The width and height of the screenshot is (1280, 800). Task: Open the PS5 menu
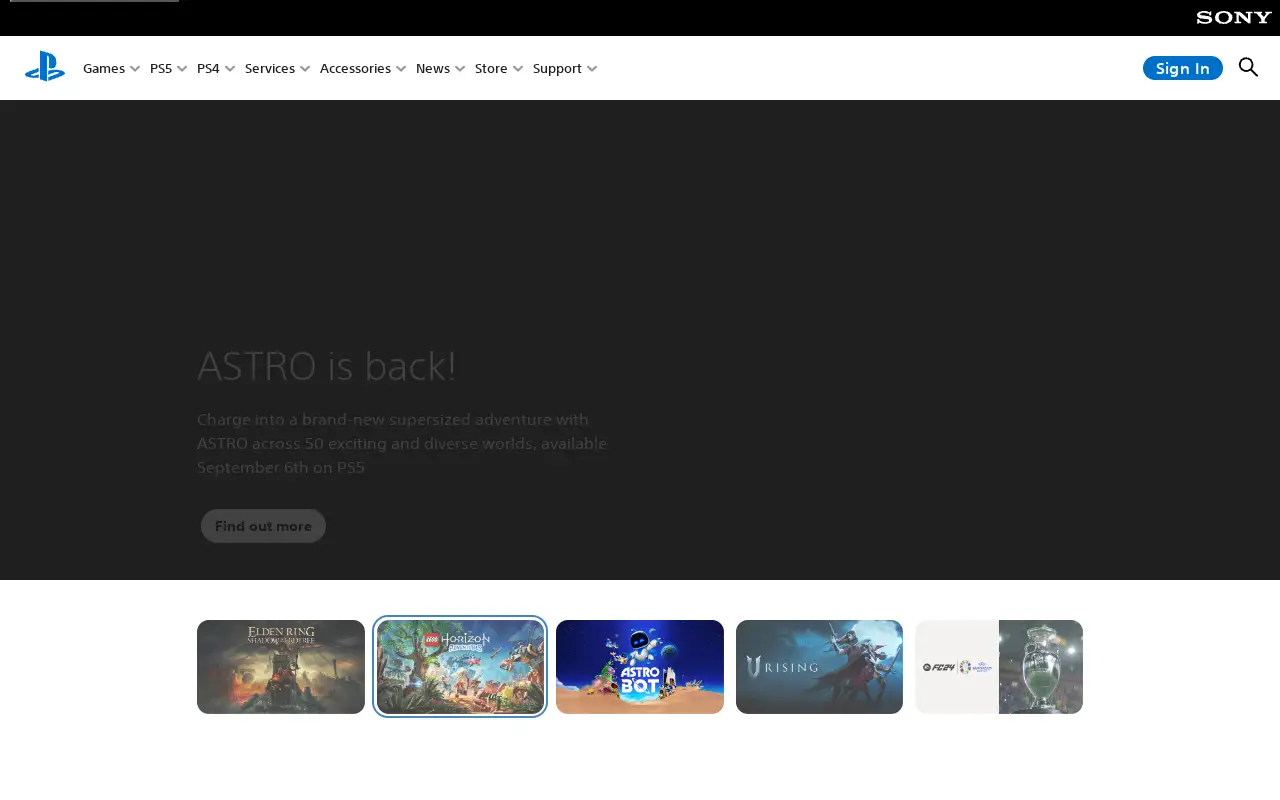[x=161, y=68]
